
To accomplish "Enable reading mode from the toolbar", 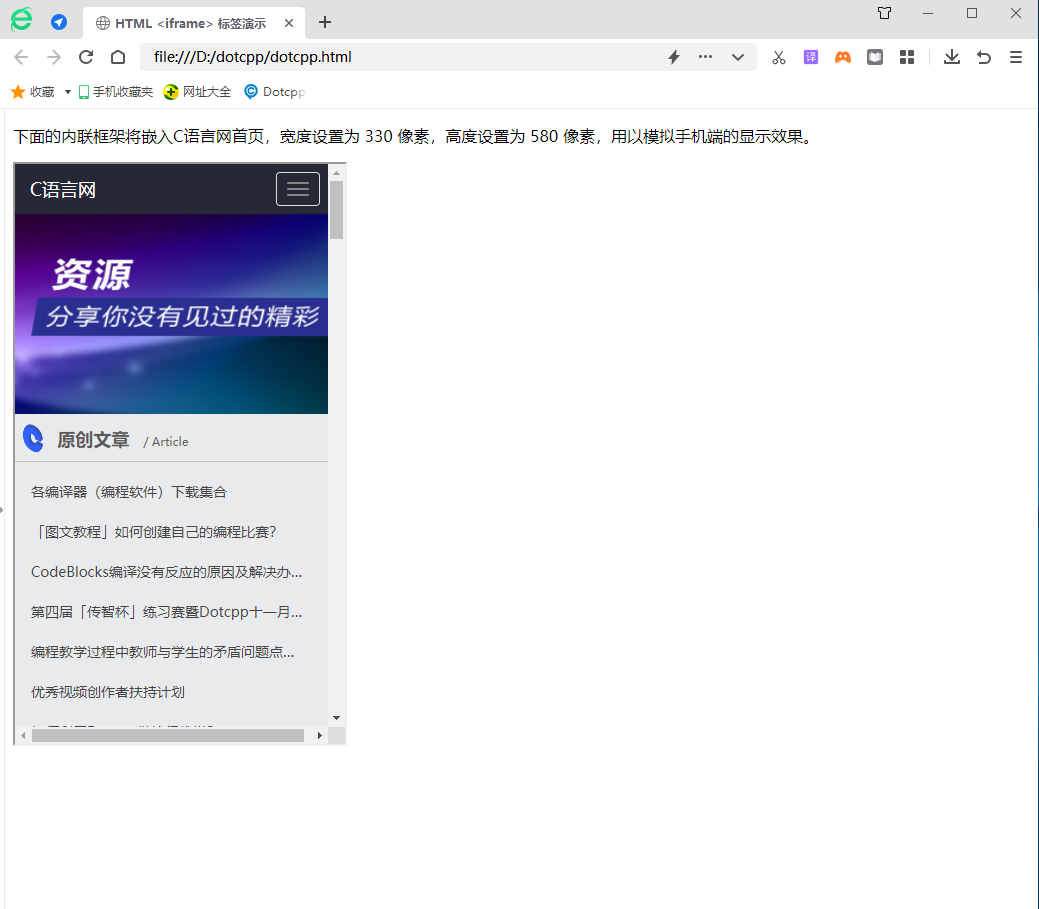I will point(874,57).
